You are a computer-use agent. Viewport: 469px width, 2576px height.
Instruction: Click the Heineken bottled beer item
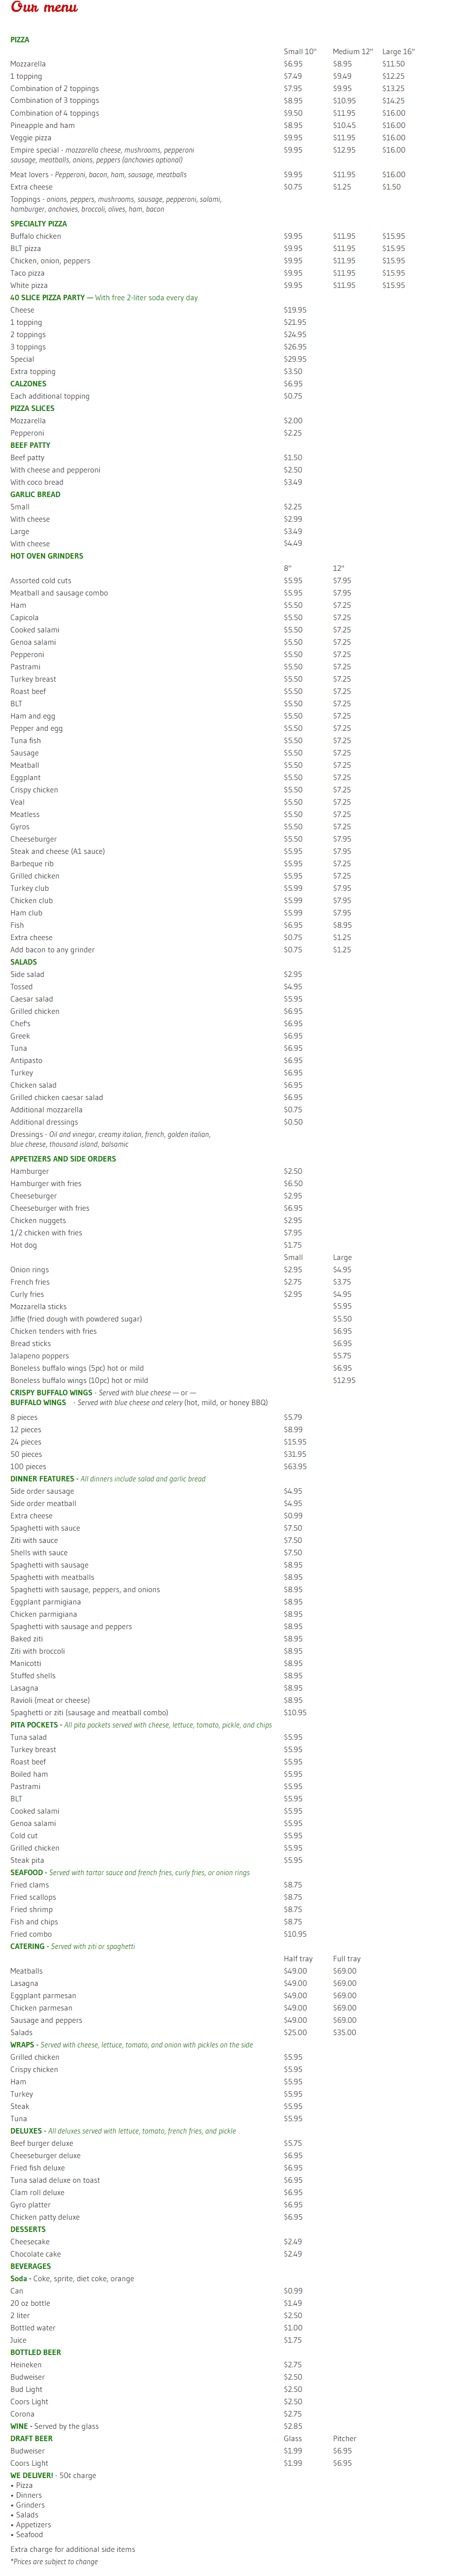[26, 2365]
